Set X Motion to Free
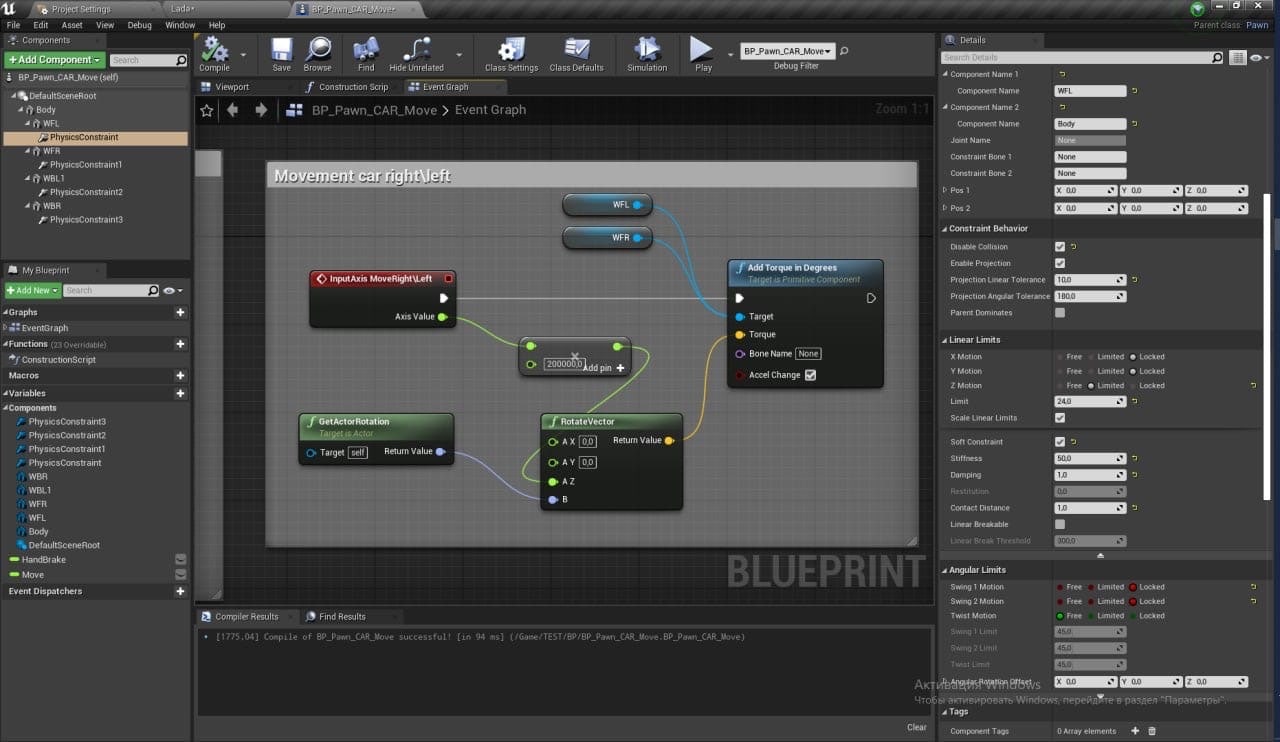The width and height of the screenshot is (1280, 742). [x=1061, y=356]
